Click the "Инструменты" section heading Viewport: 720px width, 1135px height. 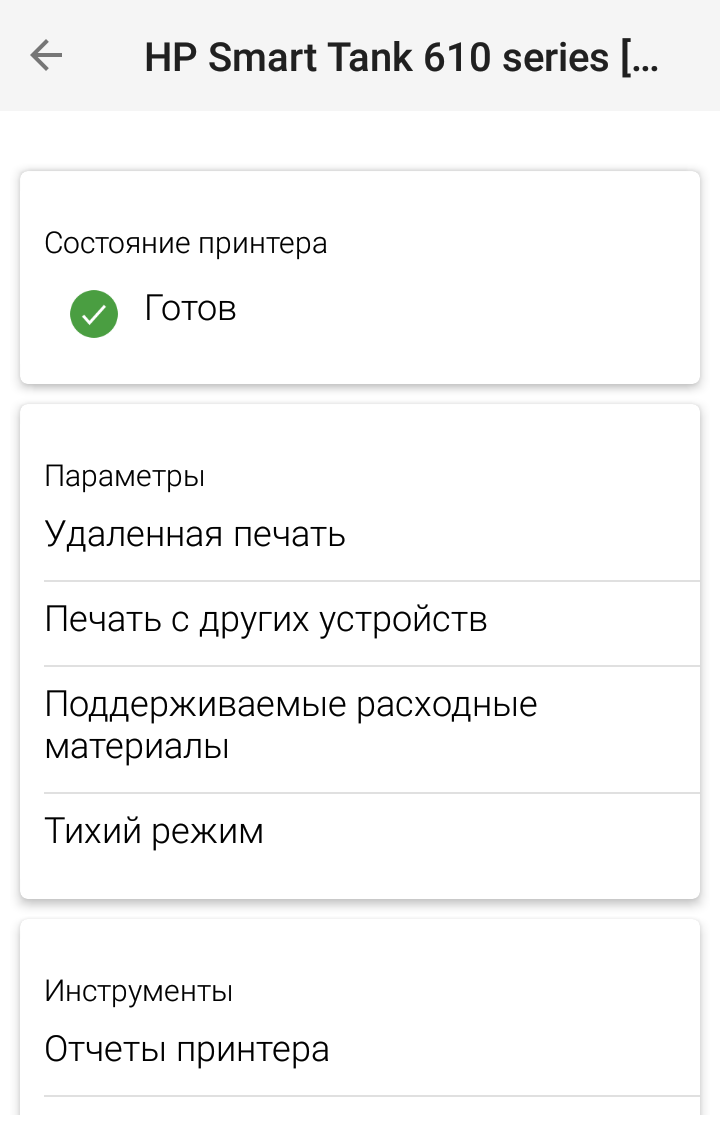click(139, 991)
